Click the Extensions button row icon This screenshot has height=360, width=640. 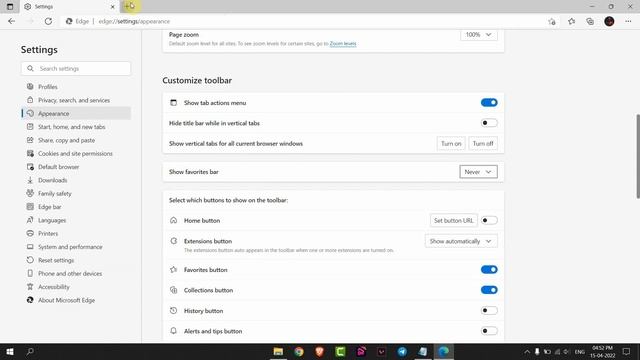point(173,241)
